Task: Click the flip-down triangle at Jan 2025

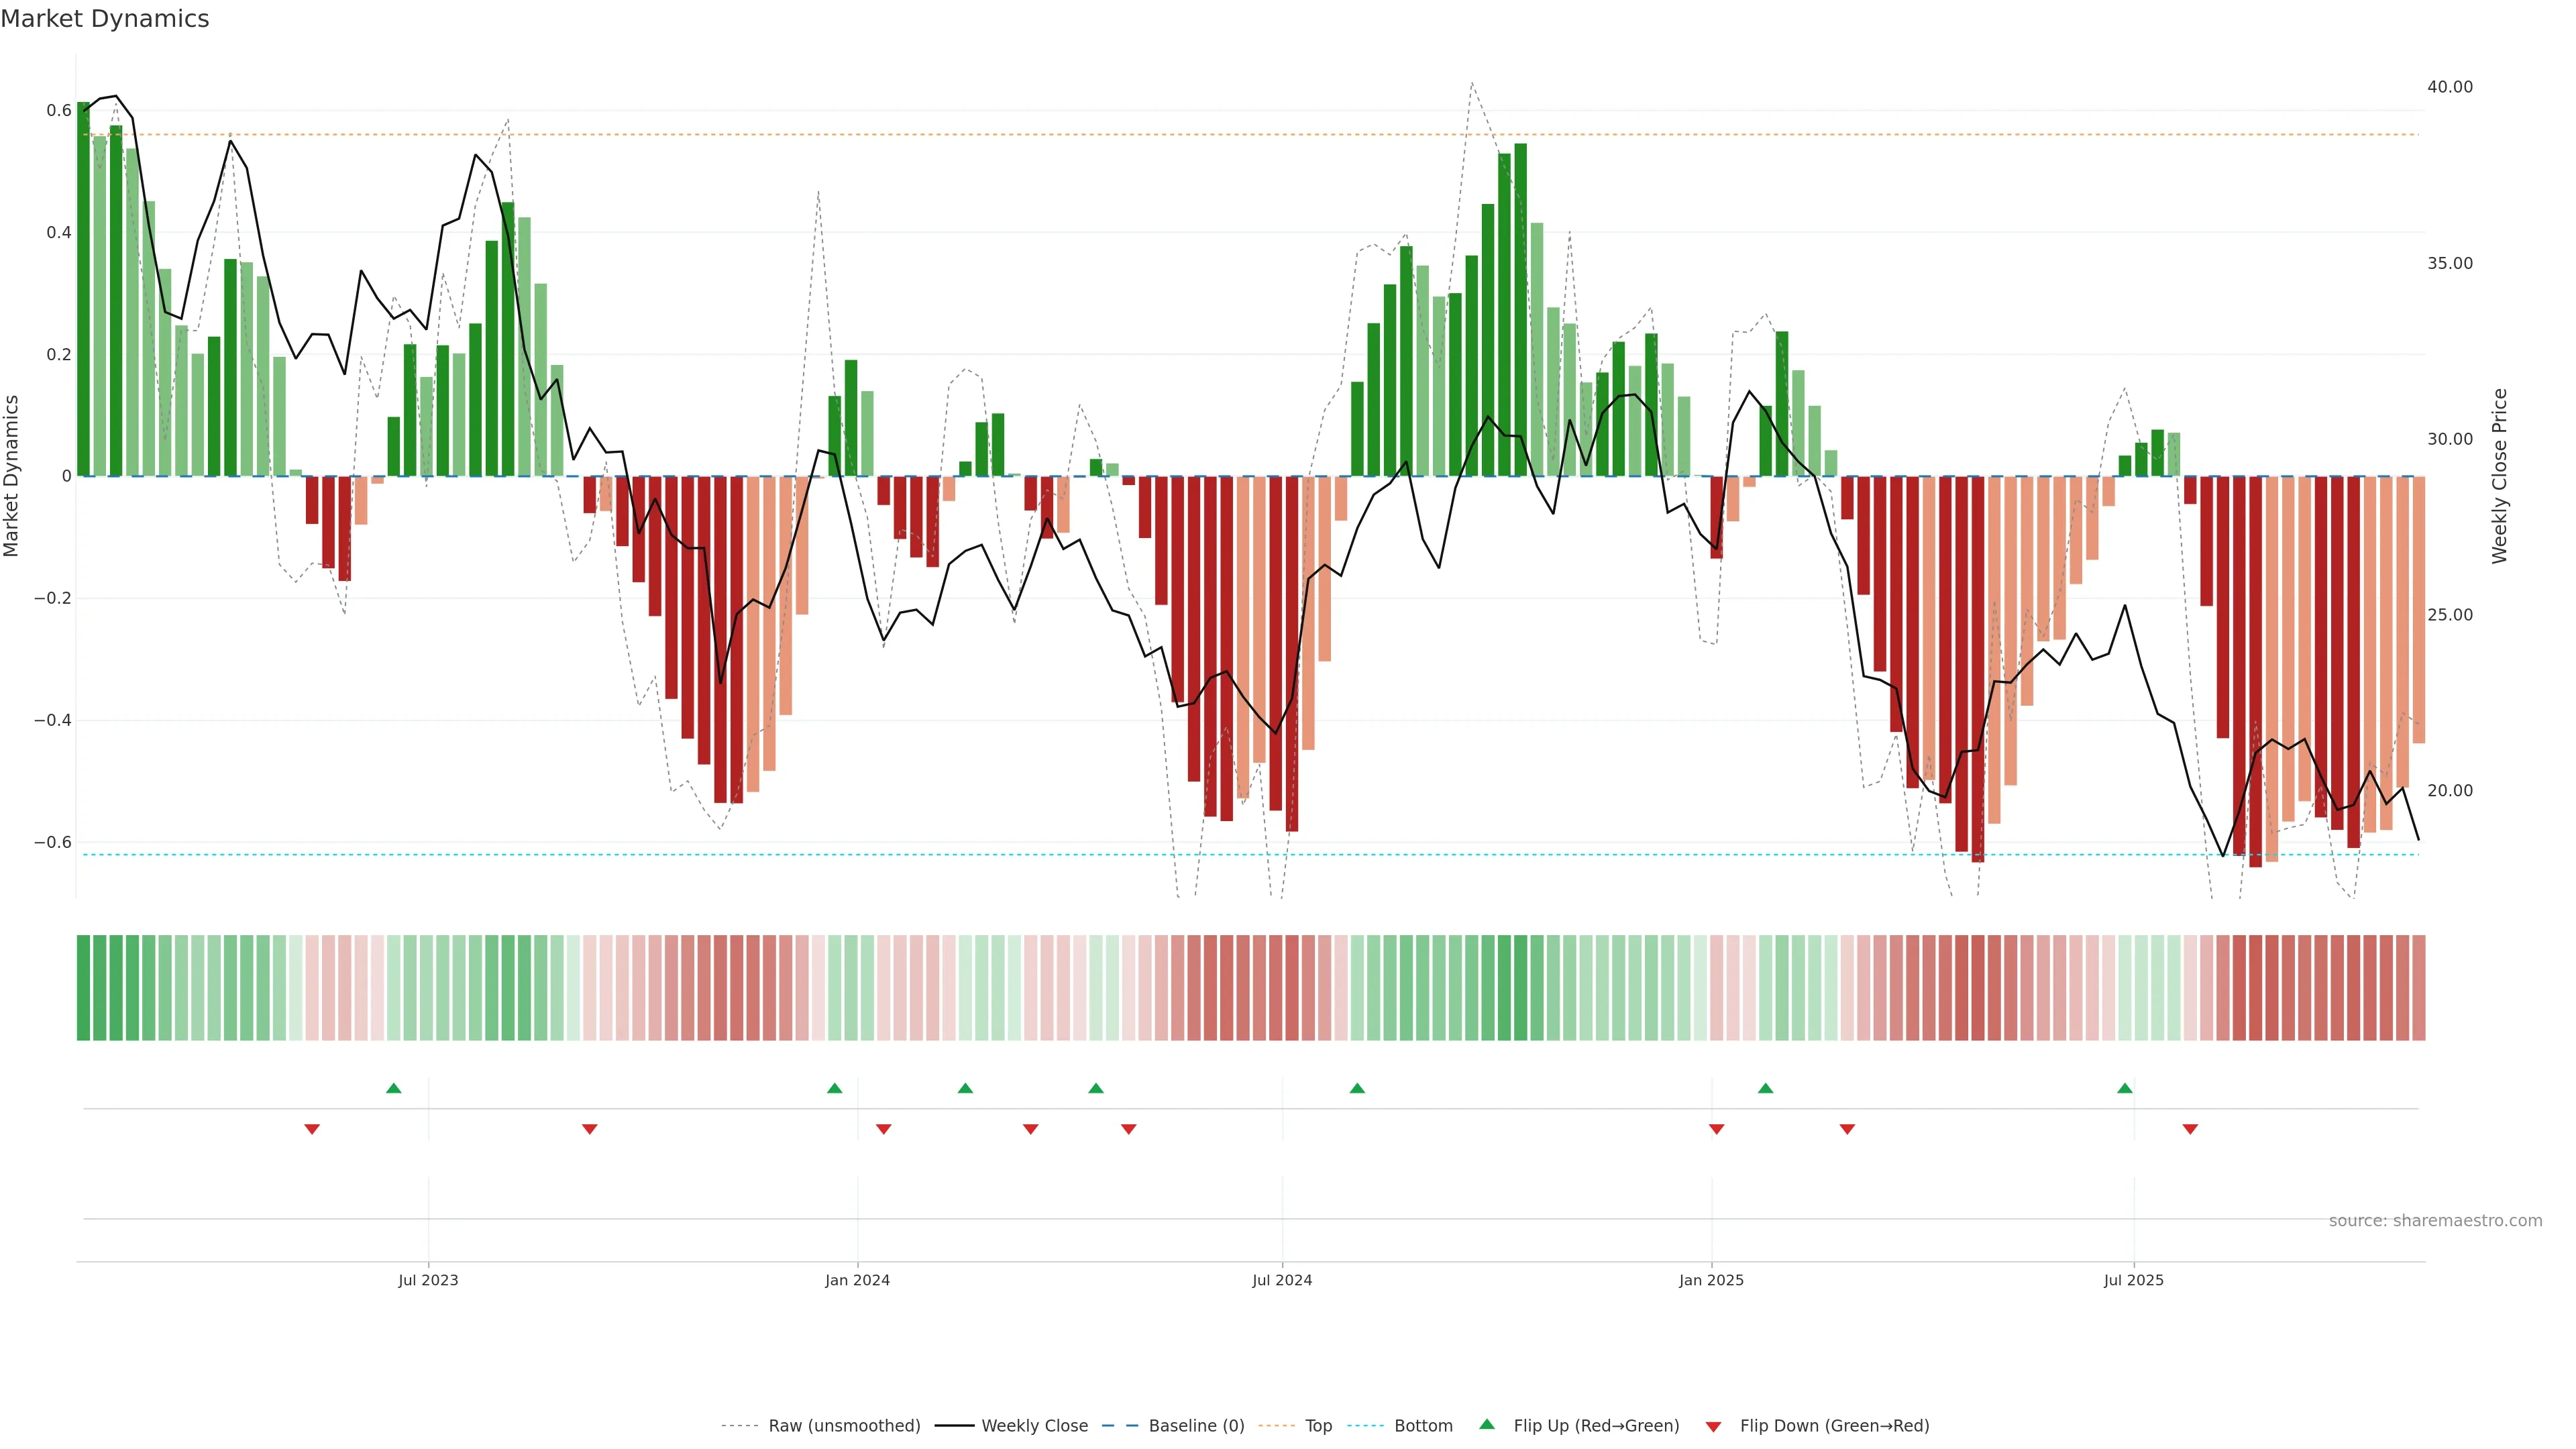Action: [x=1716, y=1129]
